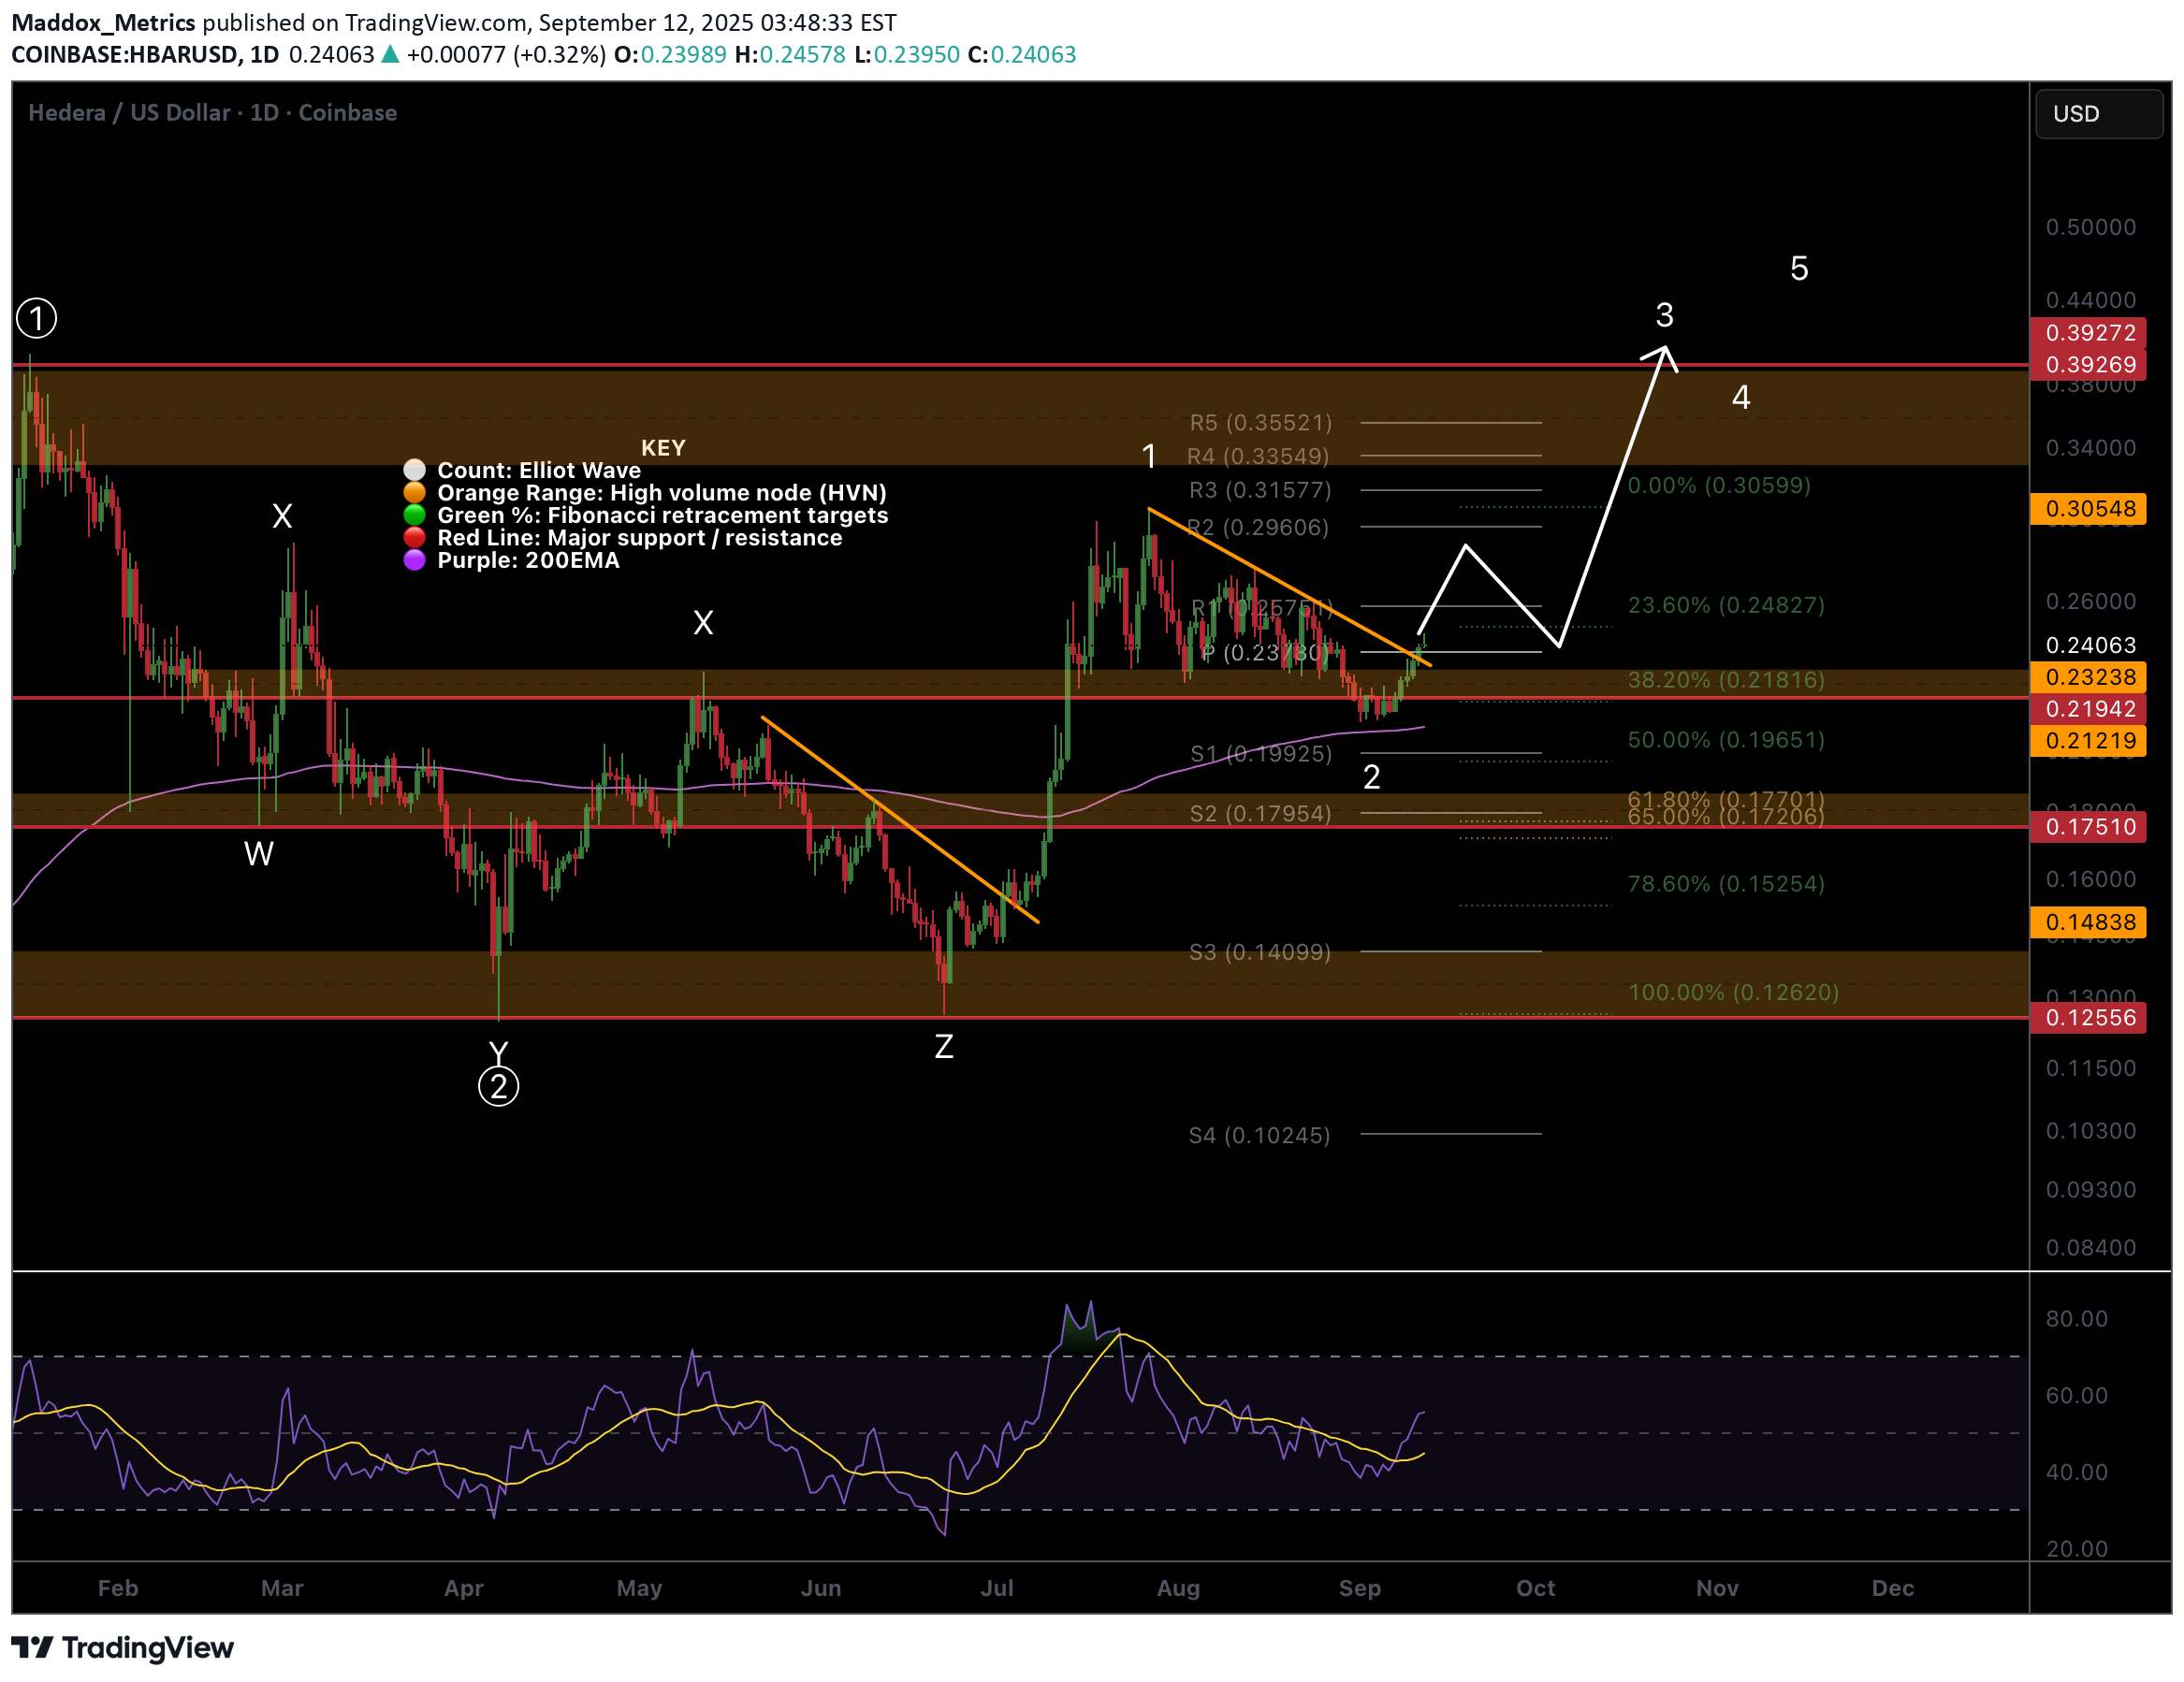
Task: Click the USD currency button
Action: (x=2098, y=114)
